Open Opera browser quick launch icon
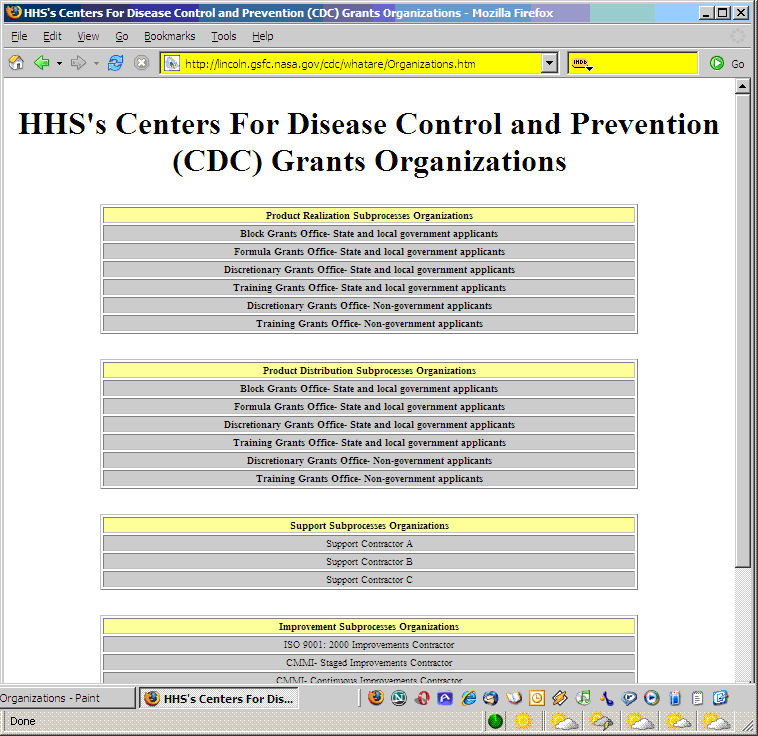 tap(422, 698)
